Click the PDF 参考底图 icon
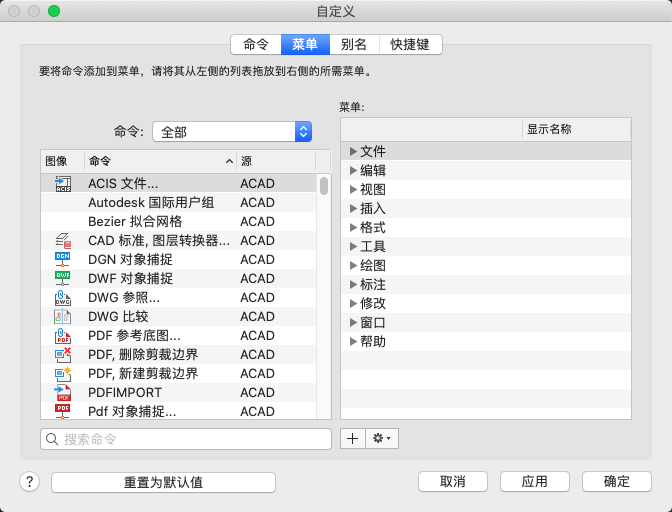This screenshot has height=512, width=672. tap(63, 335)
